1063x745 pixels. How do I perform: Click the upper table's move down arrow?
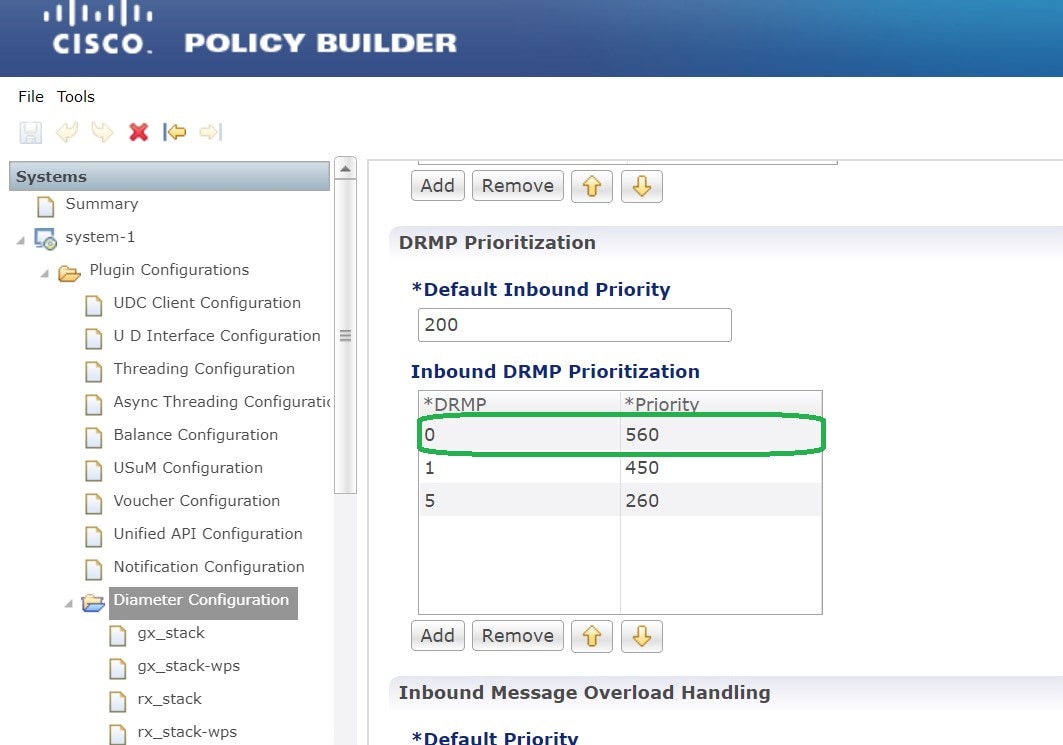(x=642, y=186)
